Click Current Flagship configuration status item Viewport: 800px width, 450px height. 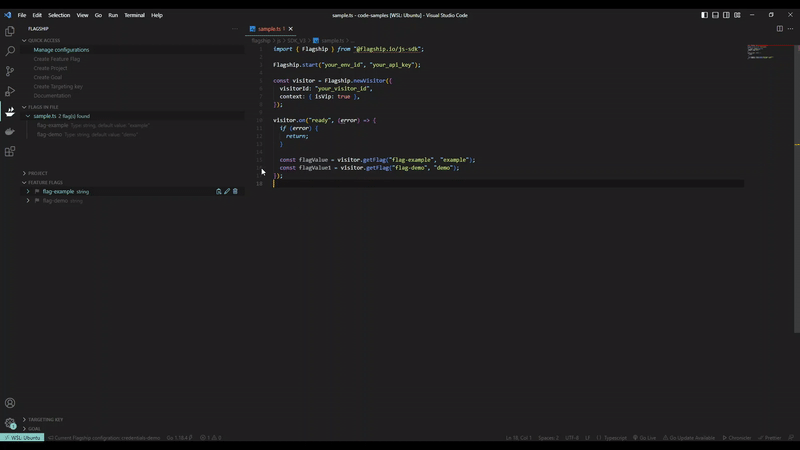pos(104,438)
